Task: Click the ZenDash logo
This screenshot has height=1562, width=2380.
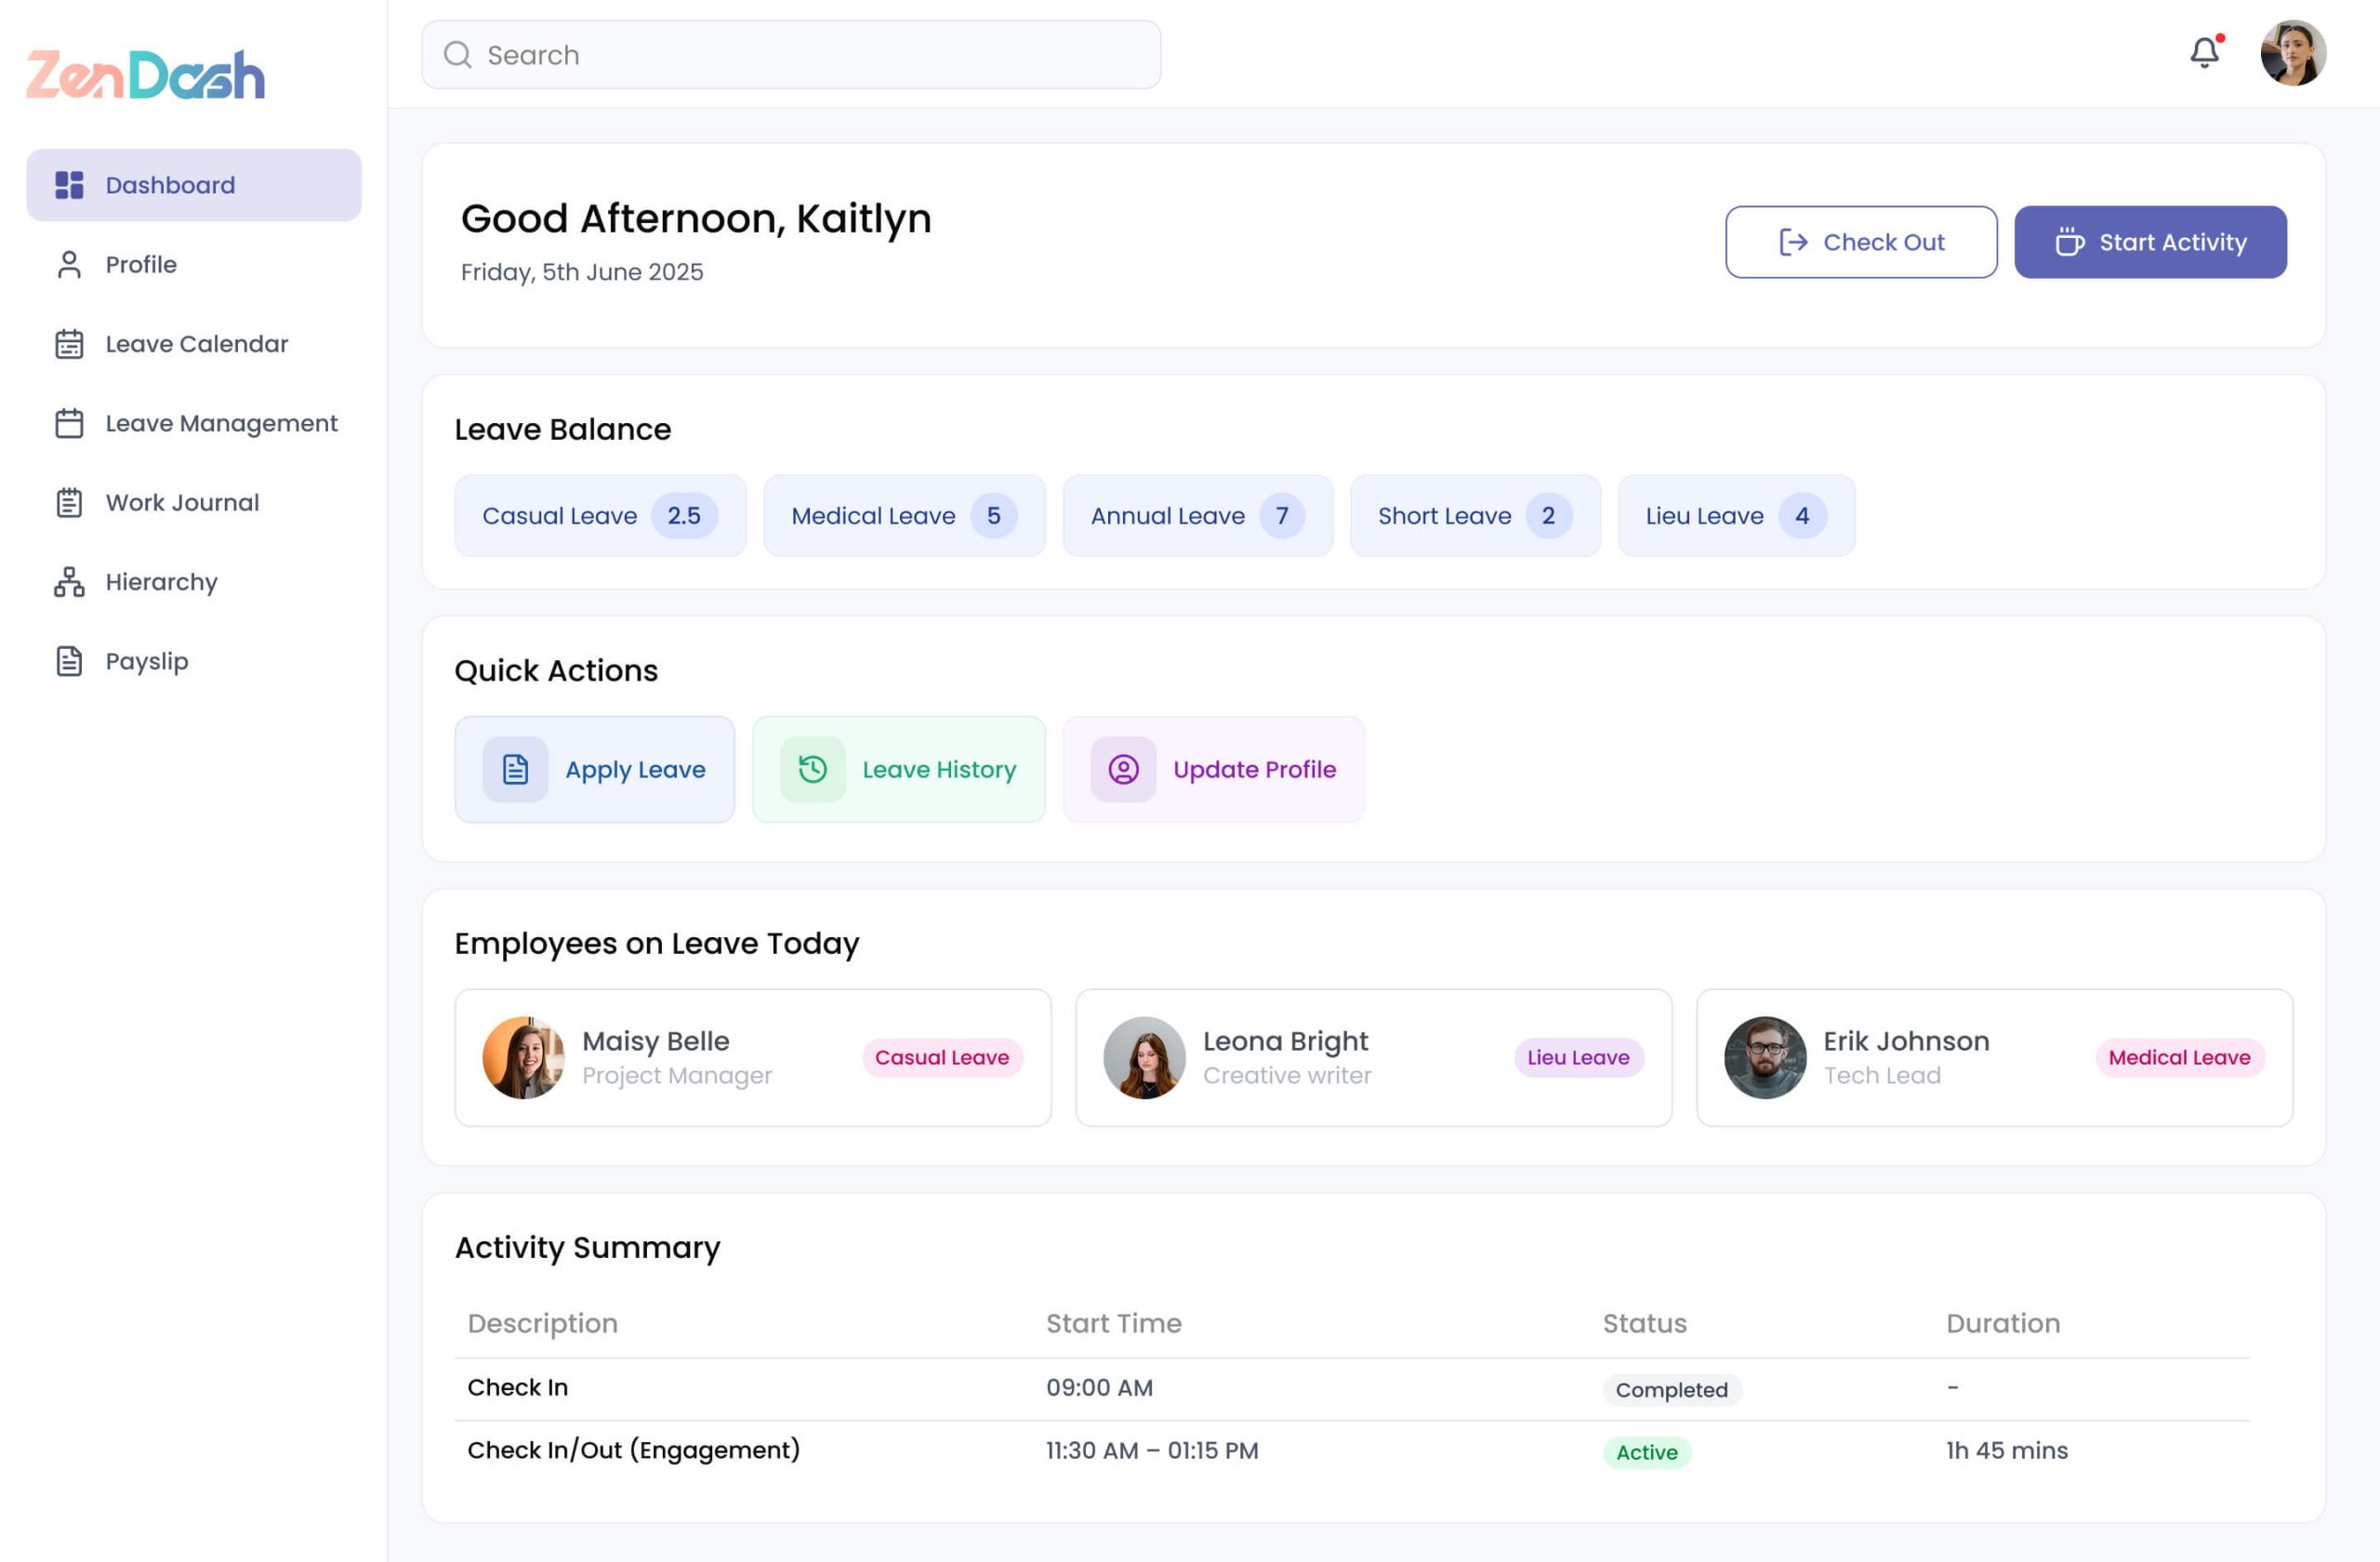Action: [145, 74]
